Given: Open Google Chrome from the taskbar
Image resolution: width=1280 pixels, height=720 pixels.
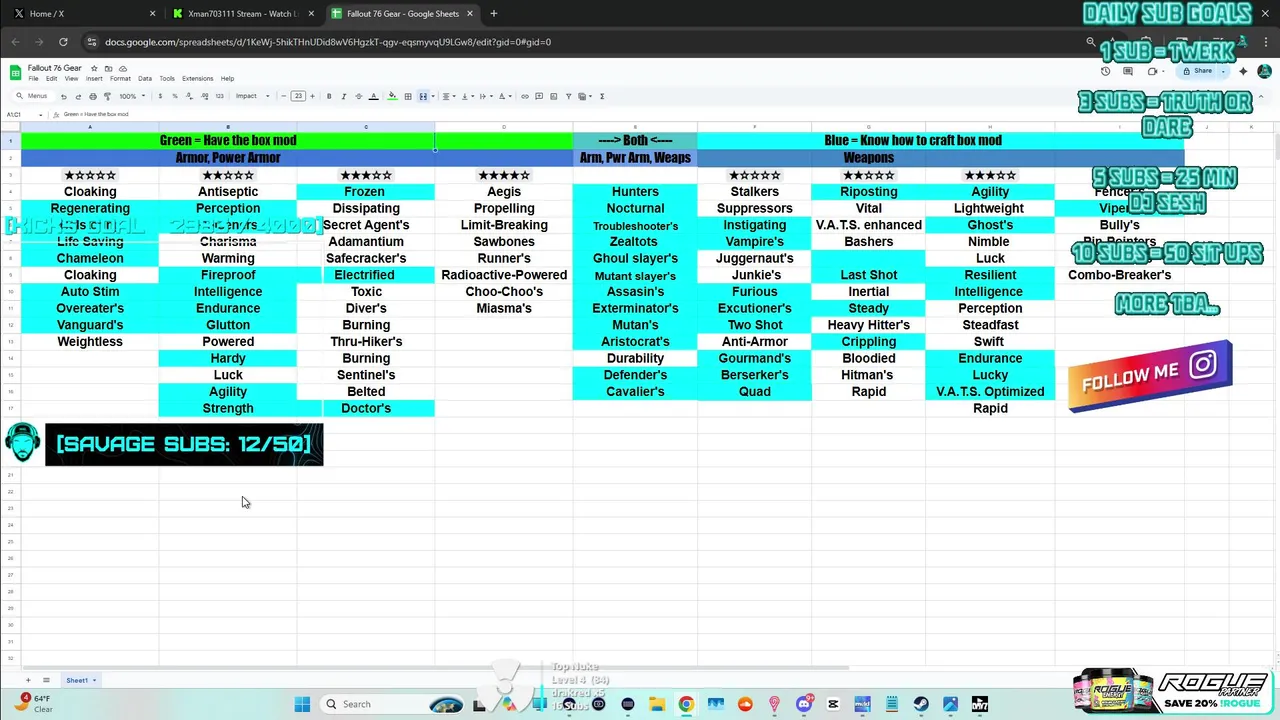Looking at the screenshot, I should click(686, 704).
